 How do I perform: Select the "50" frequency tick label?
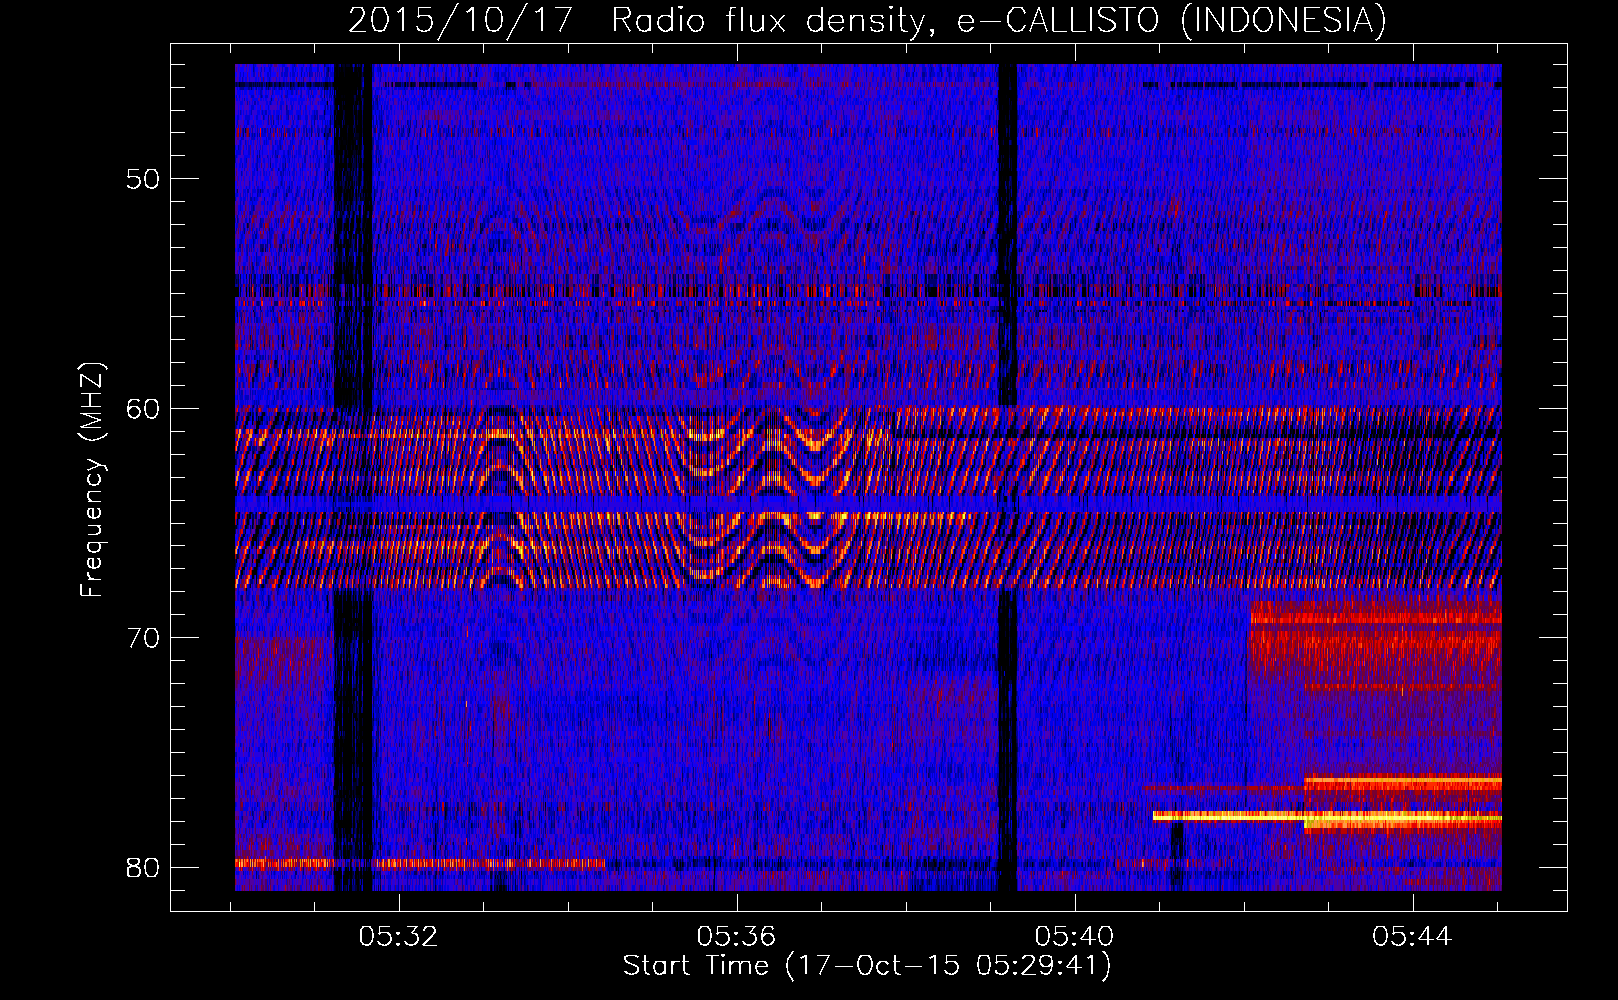[143, 180]
